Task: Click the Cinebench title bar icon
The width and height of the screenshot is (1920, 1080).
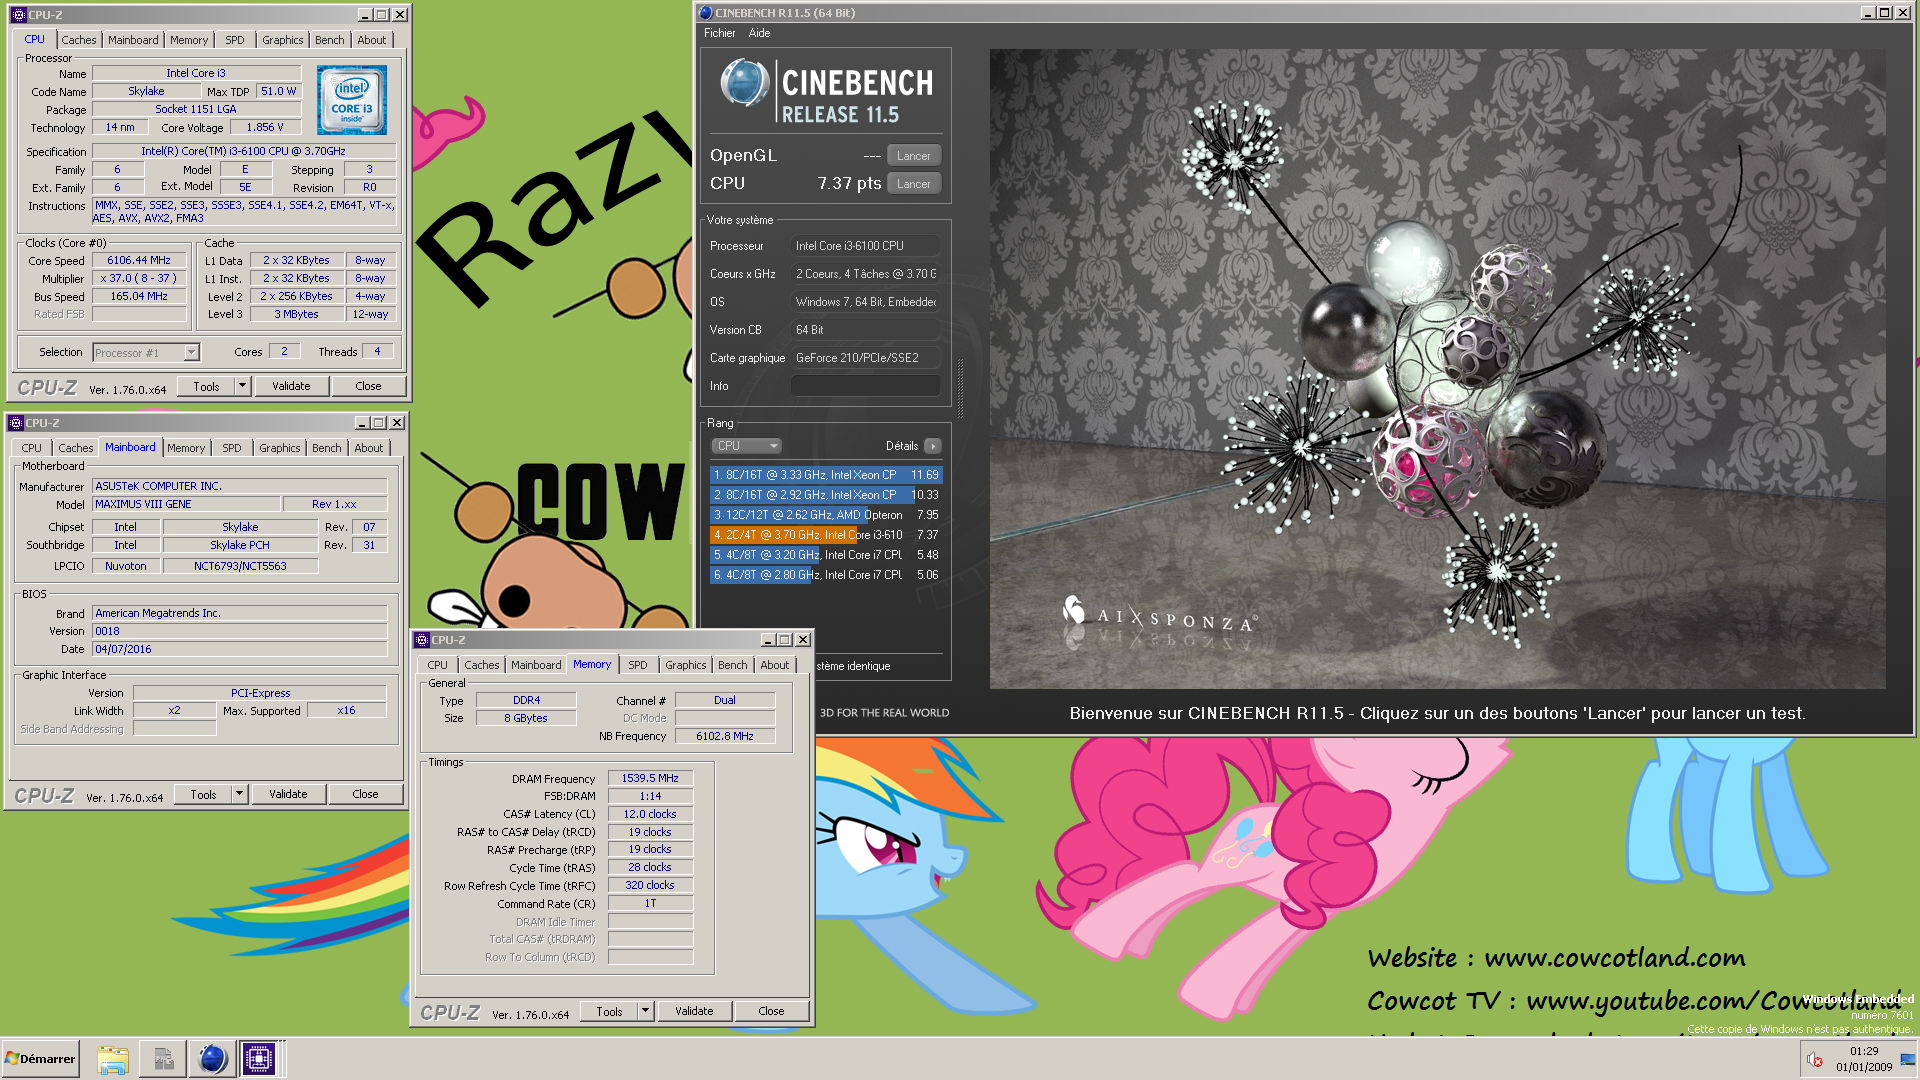Action: tap(706, 13)
